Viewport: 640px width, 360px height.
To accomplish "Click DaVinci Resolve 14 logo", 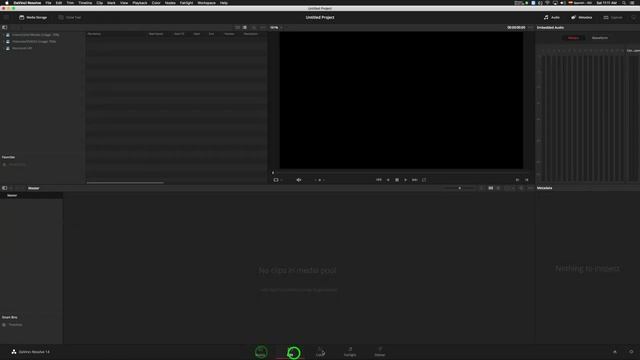I will tap(30, 352).
